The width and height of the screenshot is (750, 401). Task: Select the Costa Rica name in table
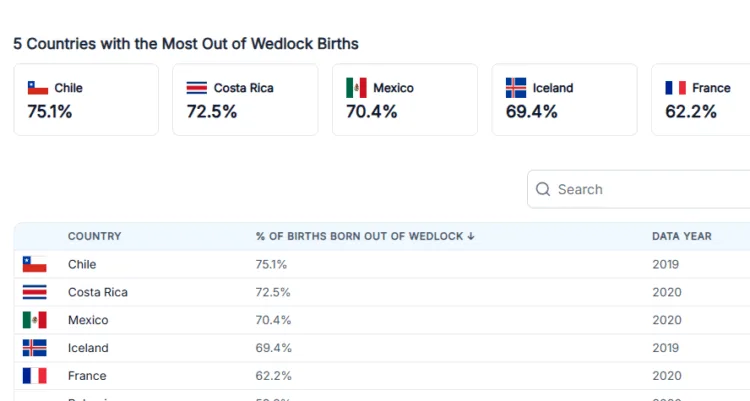coord(97,292)
